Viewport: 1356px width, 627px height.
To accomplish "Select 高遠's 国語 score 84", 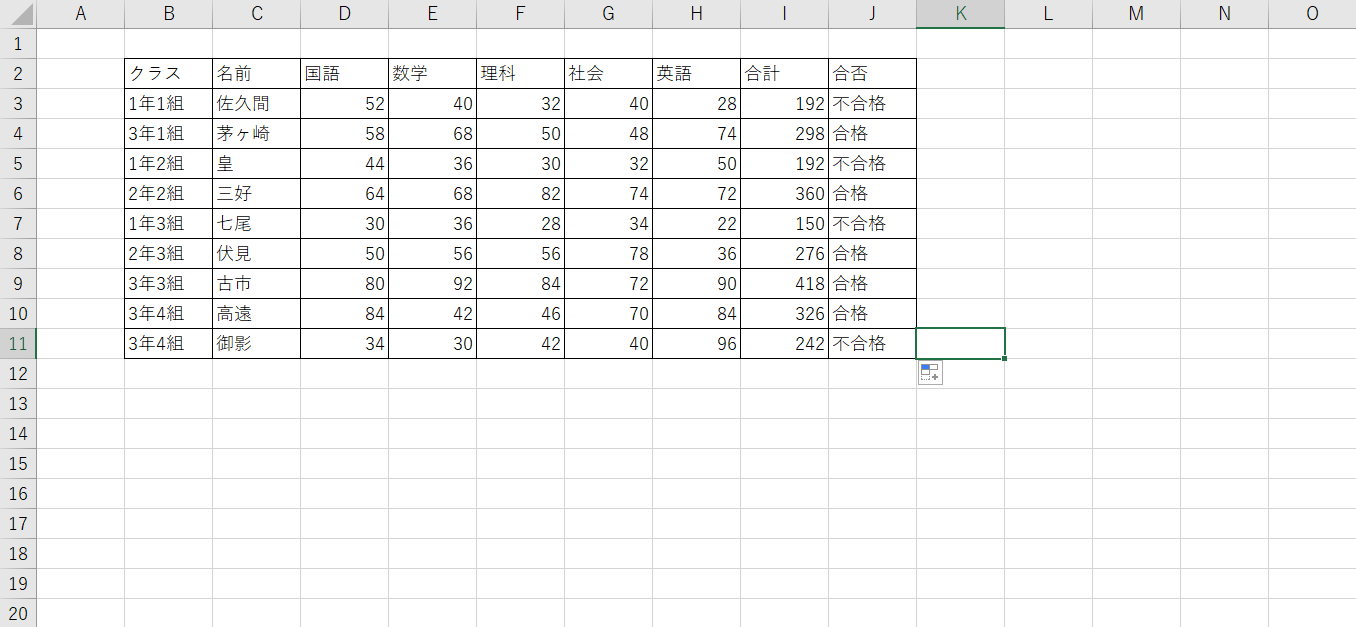I will point(345,314).
